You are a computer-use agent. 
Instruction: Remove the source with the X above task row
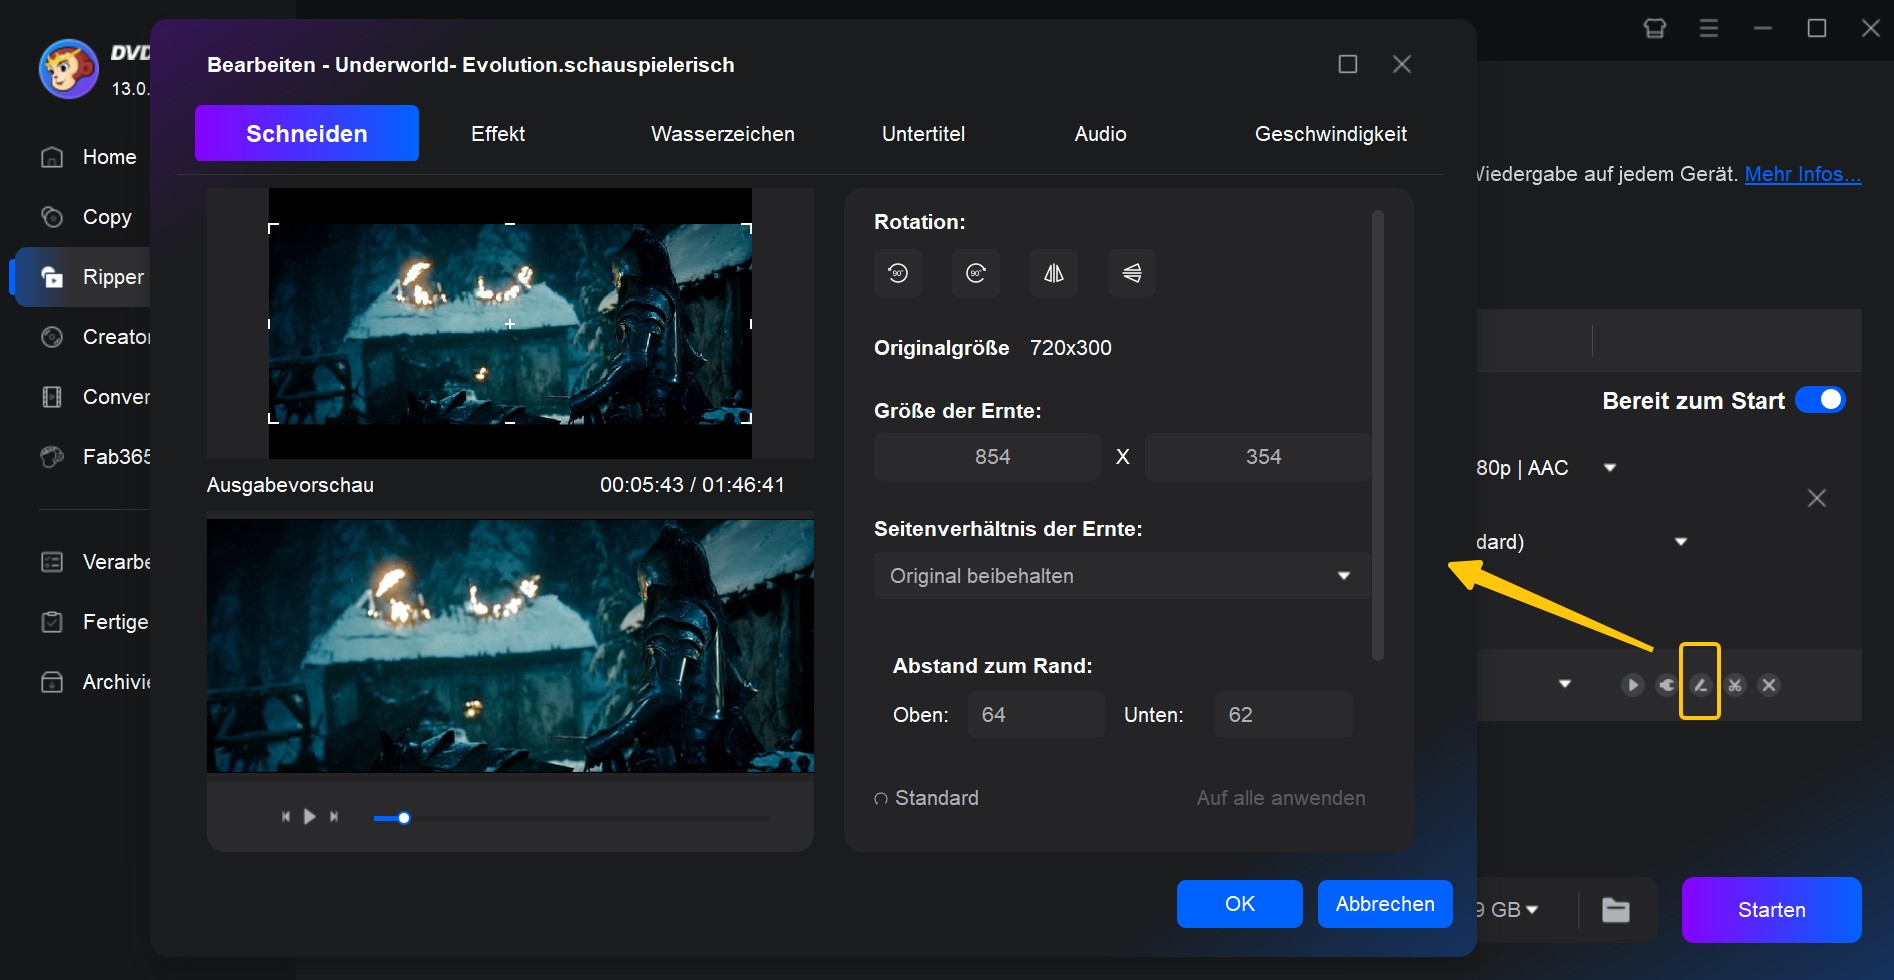click(1817, 498)
